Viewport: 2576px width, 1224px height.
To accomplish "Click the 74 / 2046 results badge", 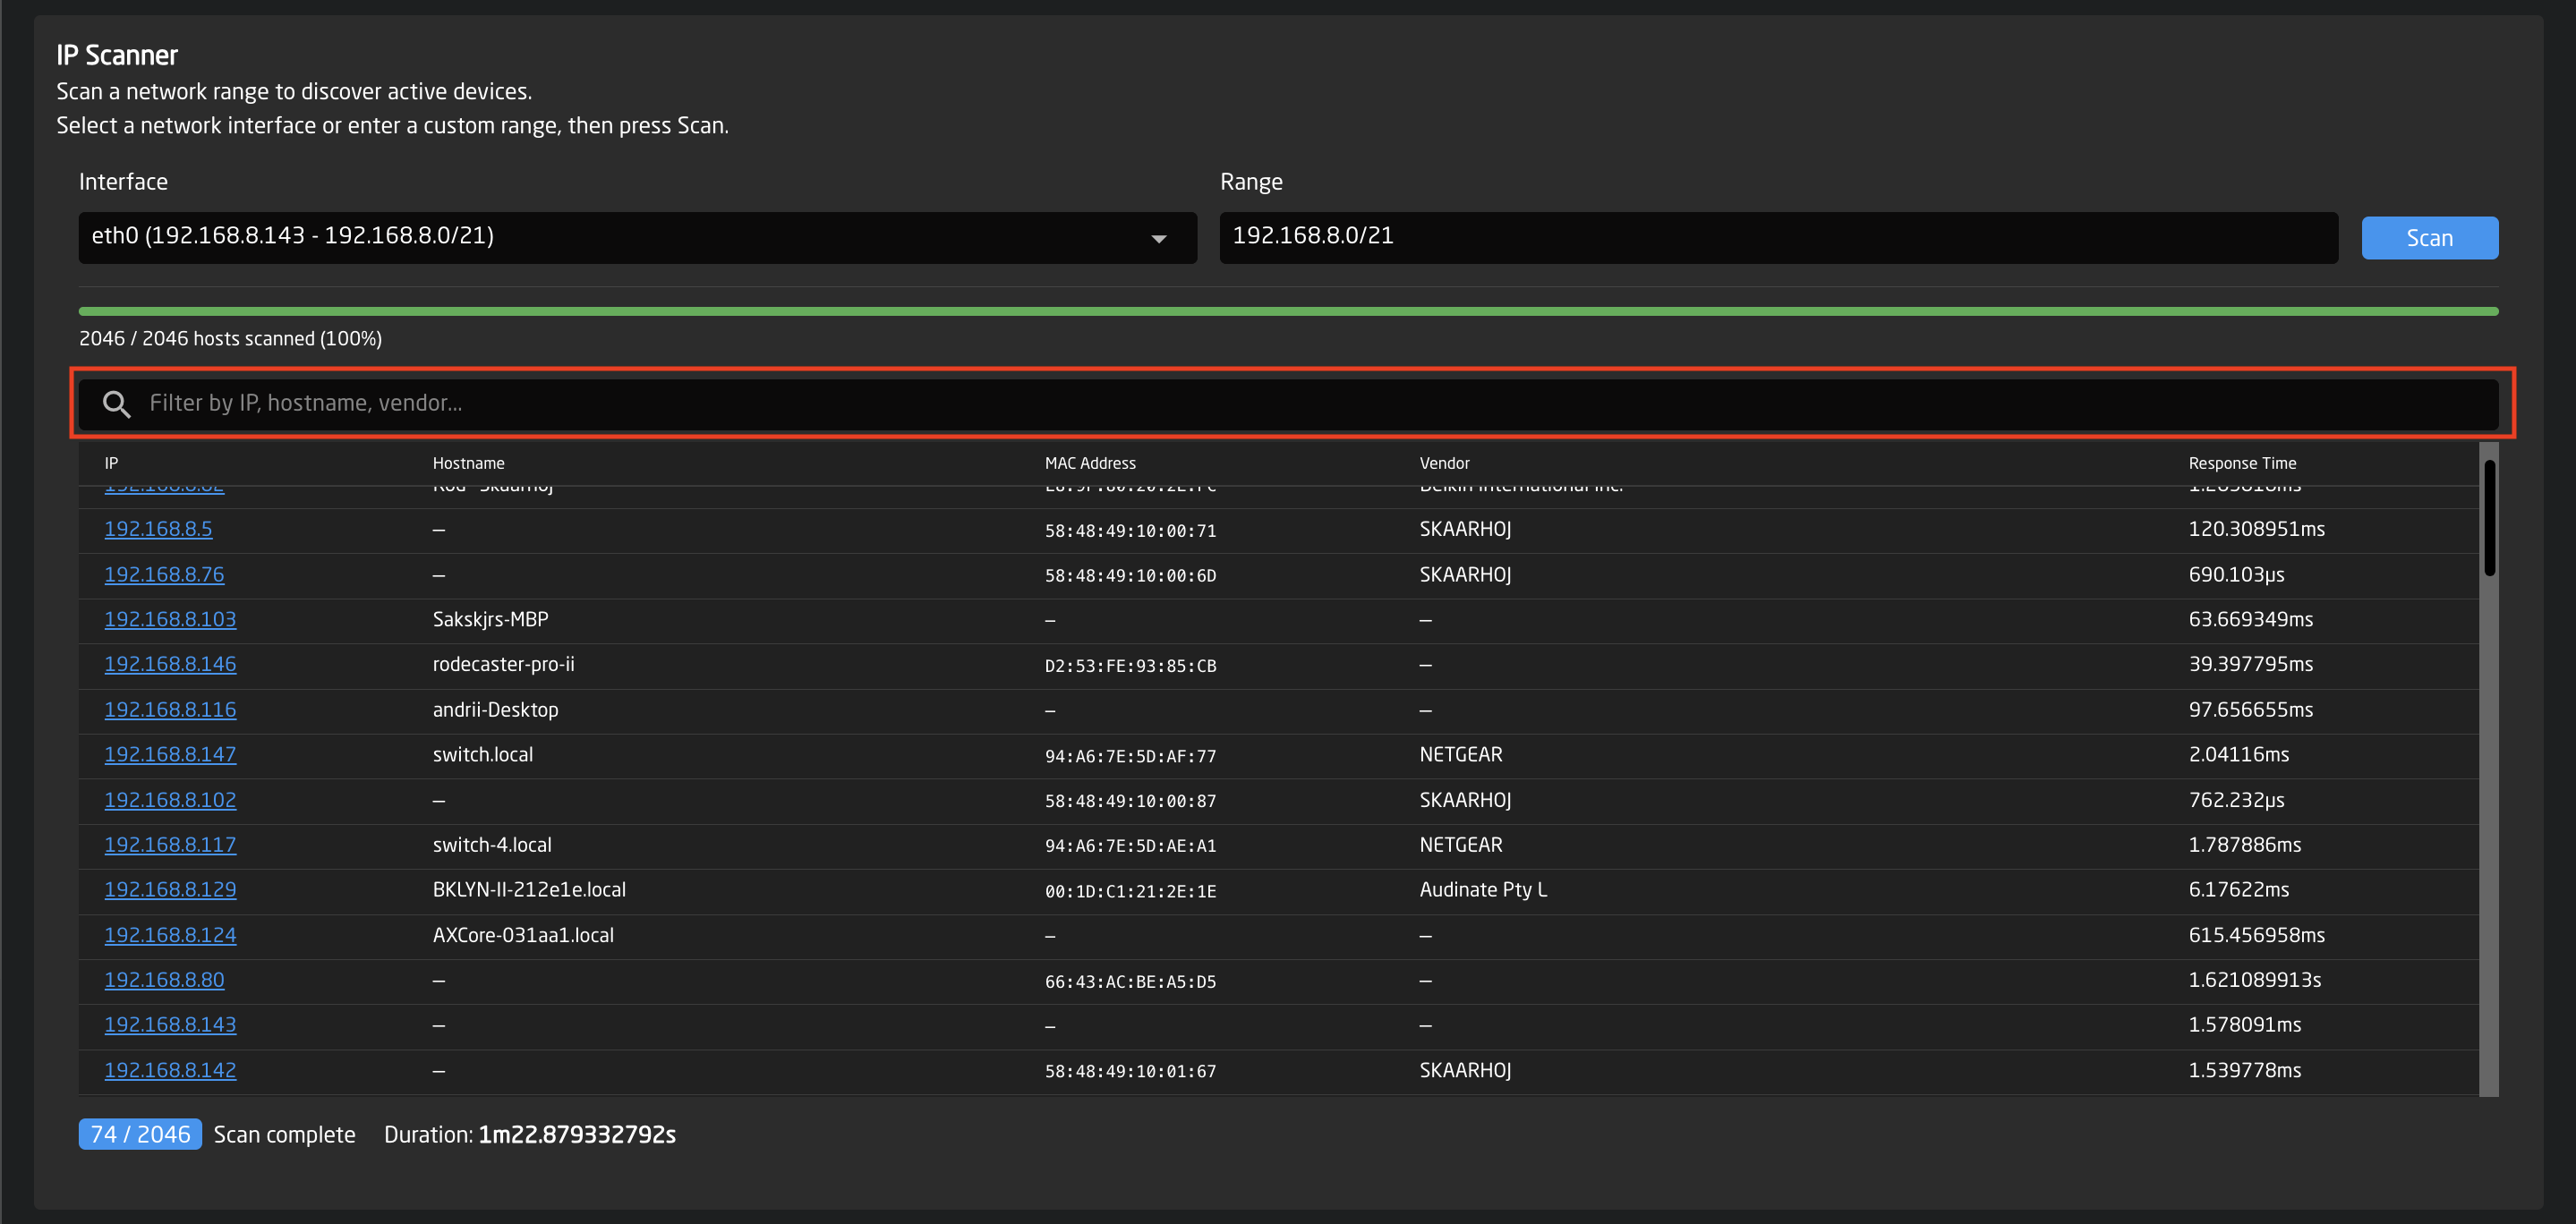I will coord(140,1134).
